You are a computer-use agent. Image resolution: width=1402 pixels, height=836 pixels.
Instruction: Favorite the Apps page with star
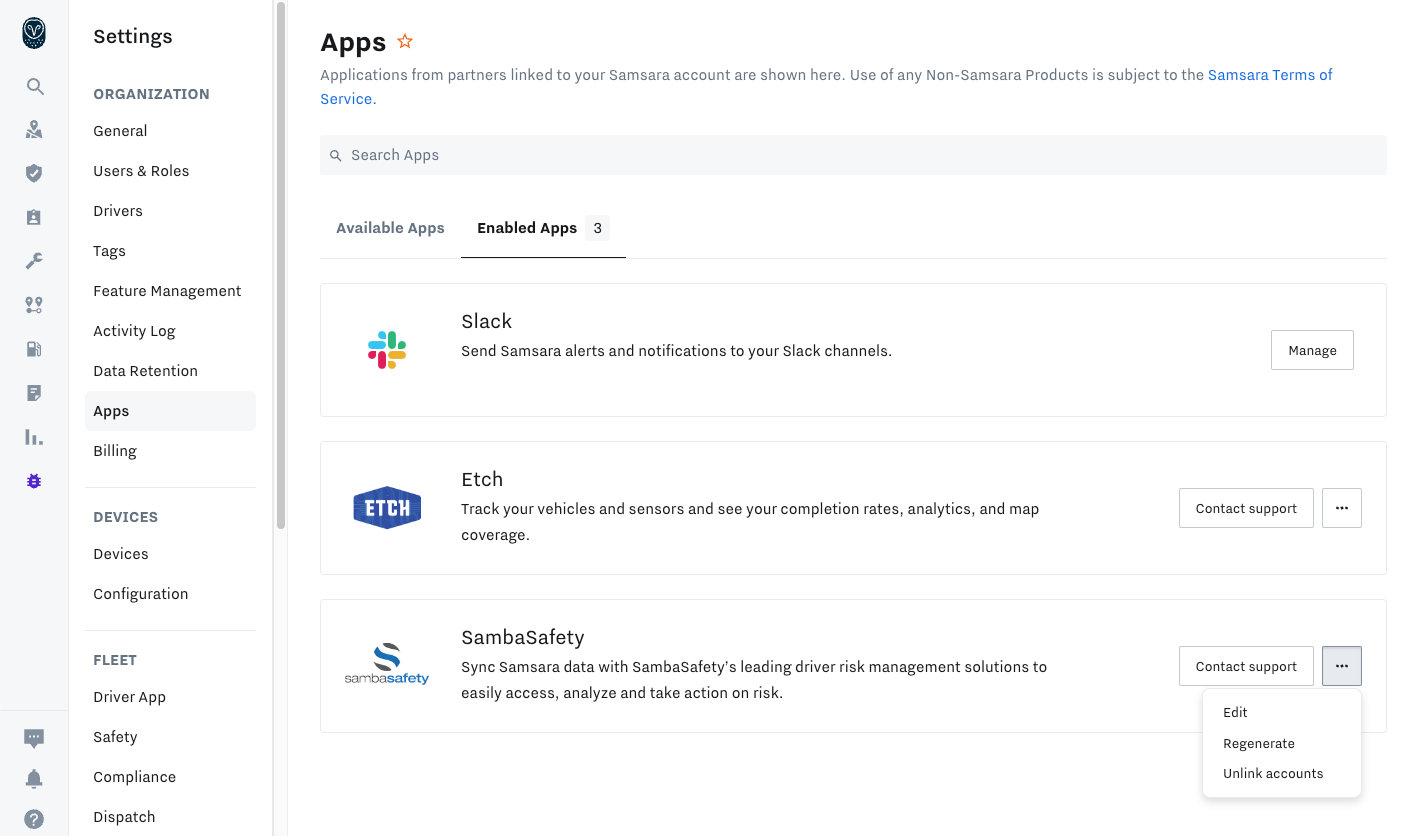(x=405, y=41)
